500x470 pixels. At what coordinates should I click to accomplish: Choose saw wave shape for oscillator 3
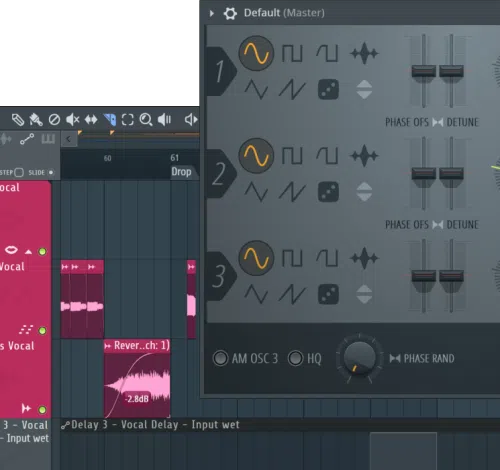pos(292,294)
